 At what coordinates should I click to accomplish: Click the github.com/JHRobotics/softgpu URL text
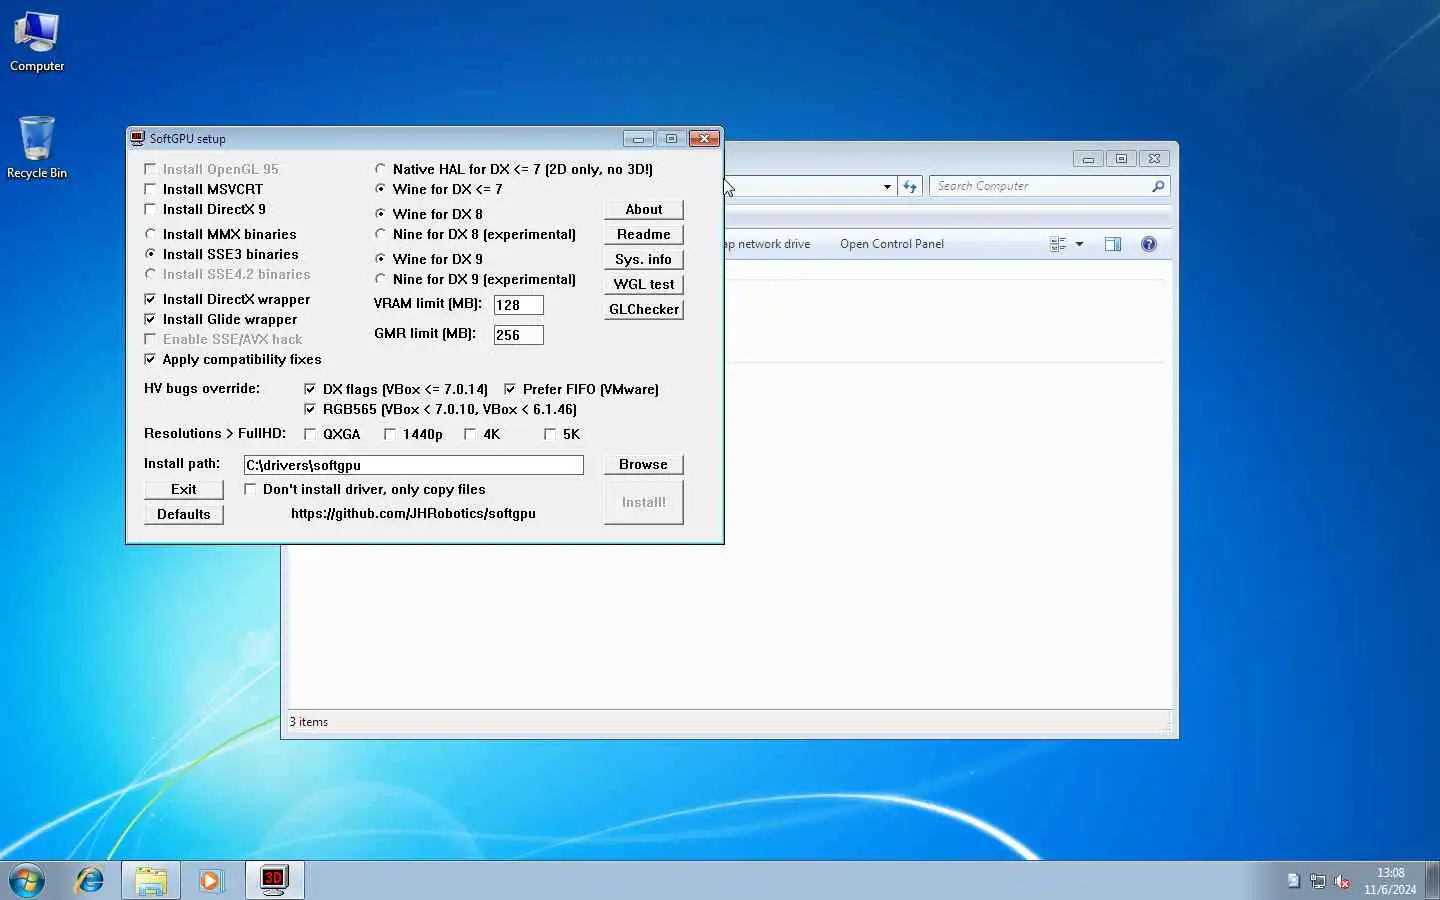click(x=413, y=513)
